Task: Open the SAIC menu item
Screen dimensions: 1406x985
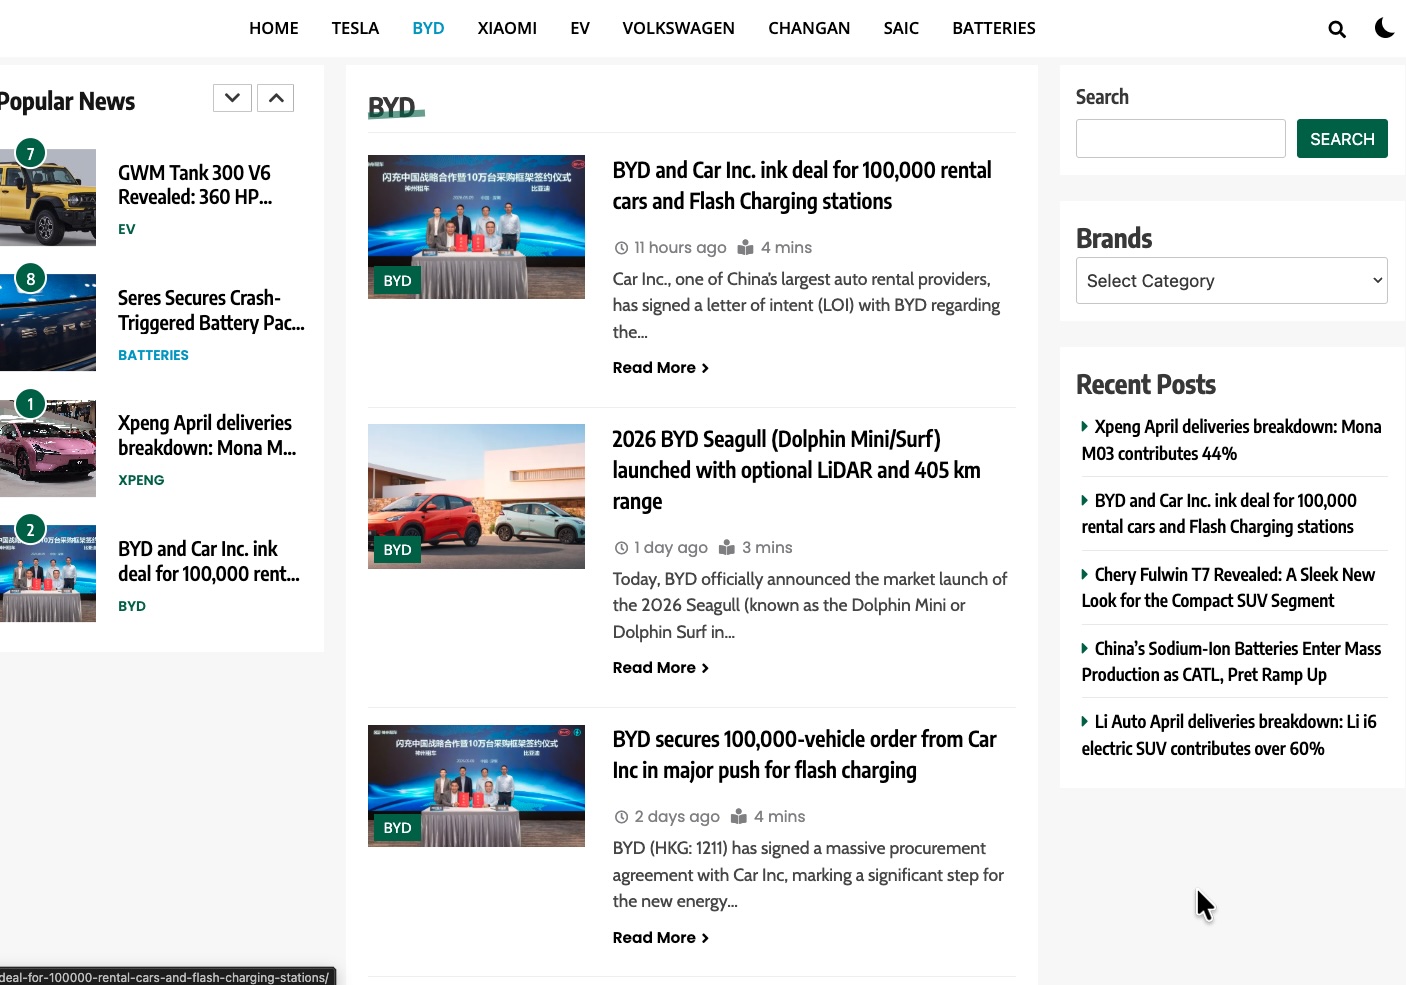Action: [901, 28]
